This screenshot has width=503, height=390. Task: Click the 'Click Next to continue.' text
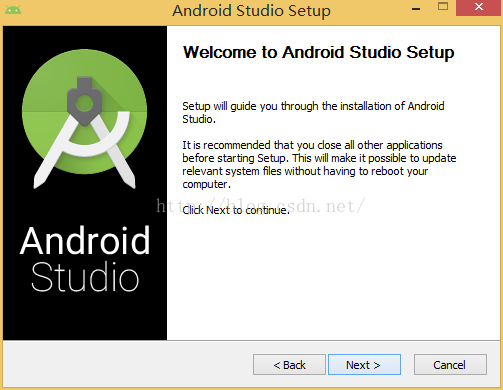236,210
